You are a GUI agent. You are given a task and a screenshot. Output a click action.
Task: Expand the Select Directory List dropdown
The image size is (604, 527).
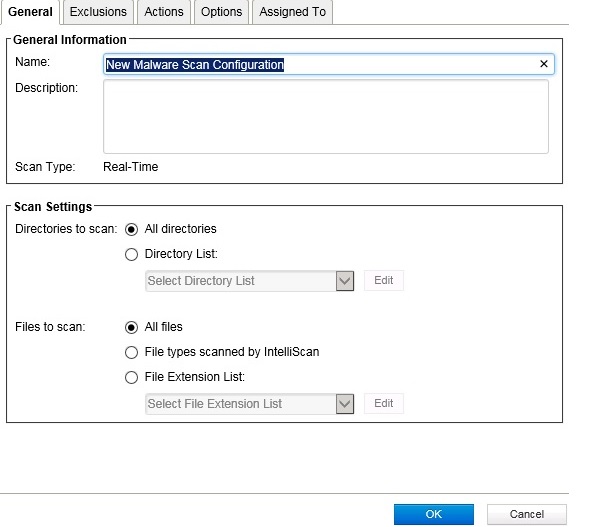[x=345, y=281]
